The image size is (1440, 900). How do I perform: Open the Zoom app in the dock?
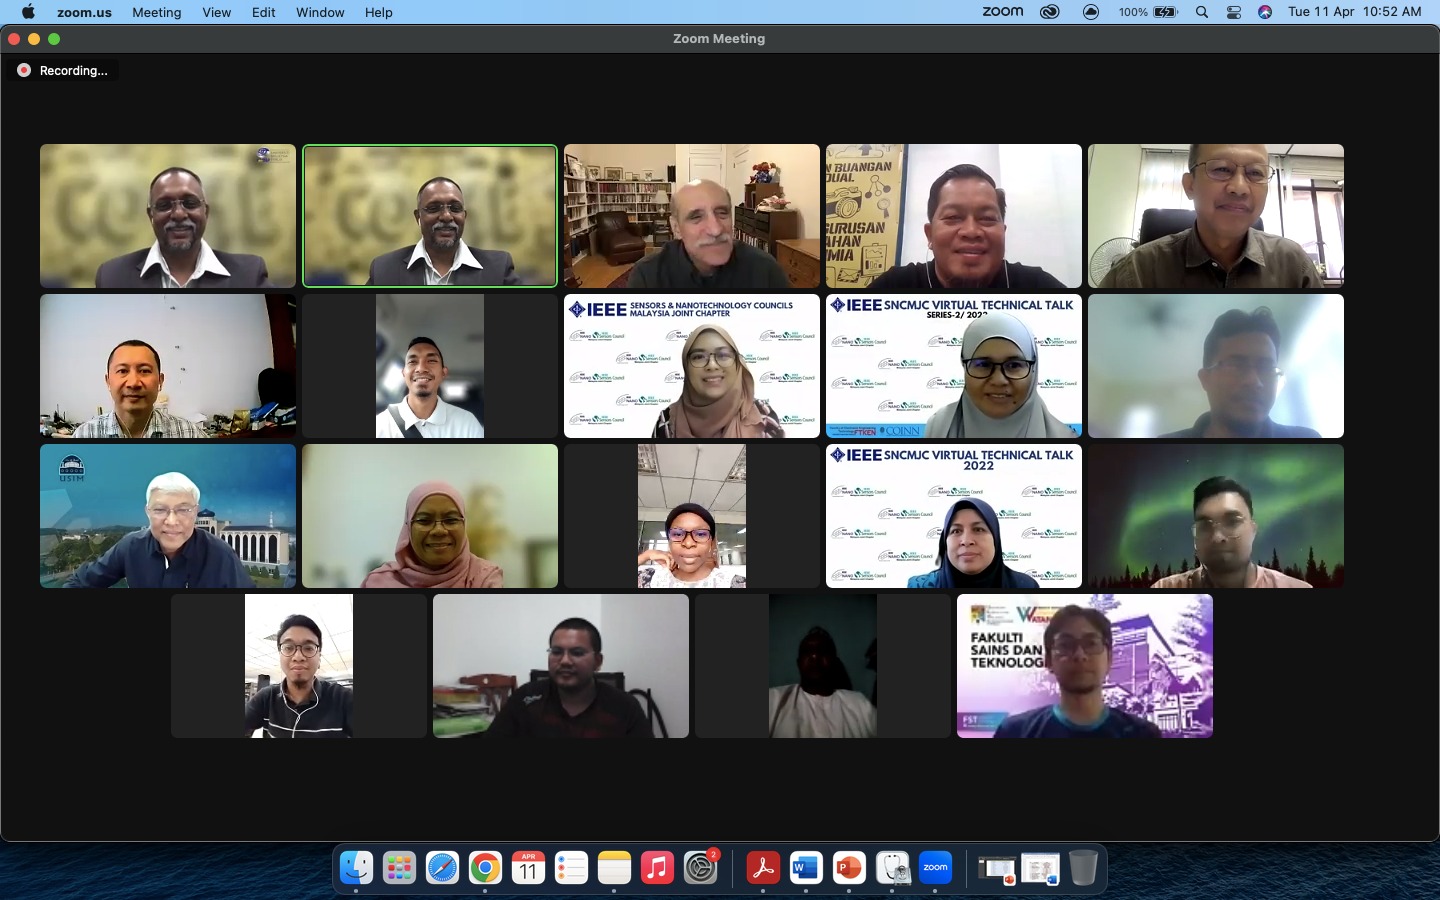coord(935,868)
